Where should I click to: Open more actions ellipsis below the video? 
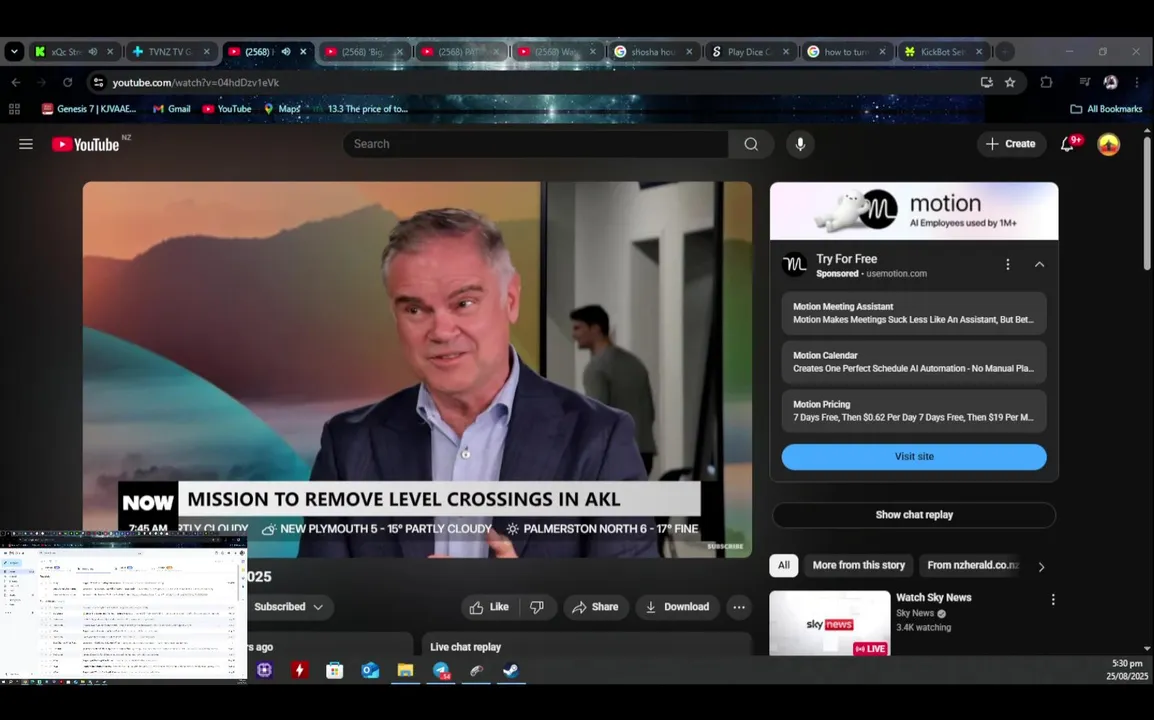click(739, 607)
